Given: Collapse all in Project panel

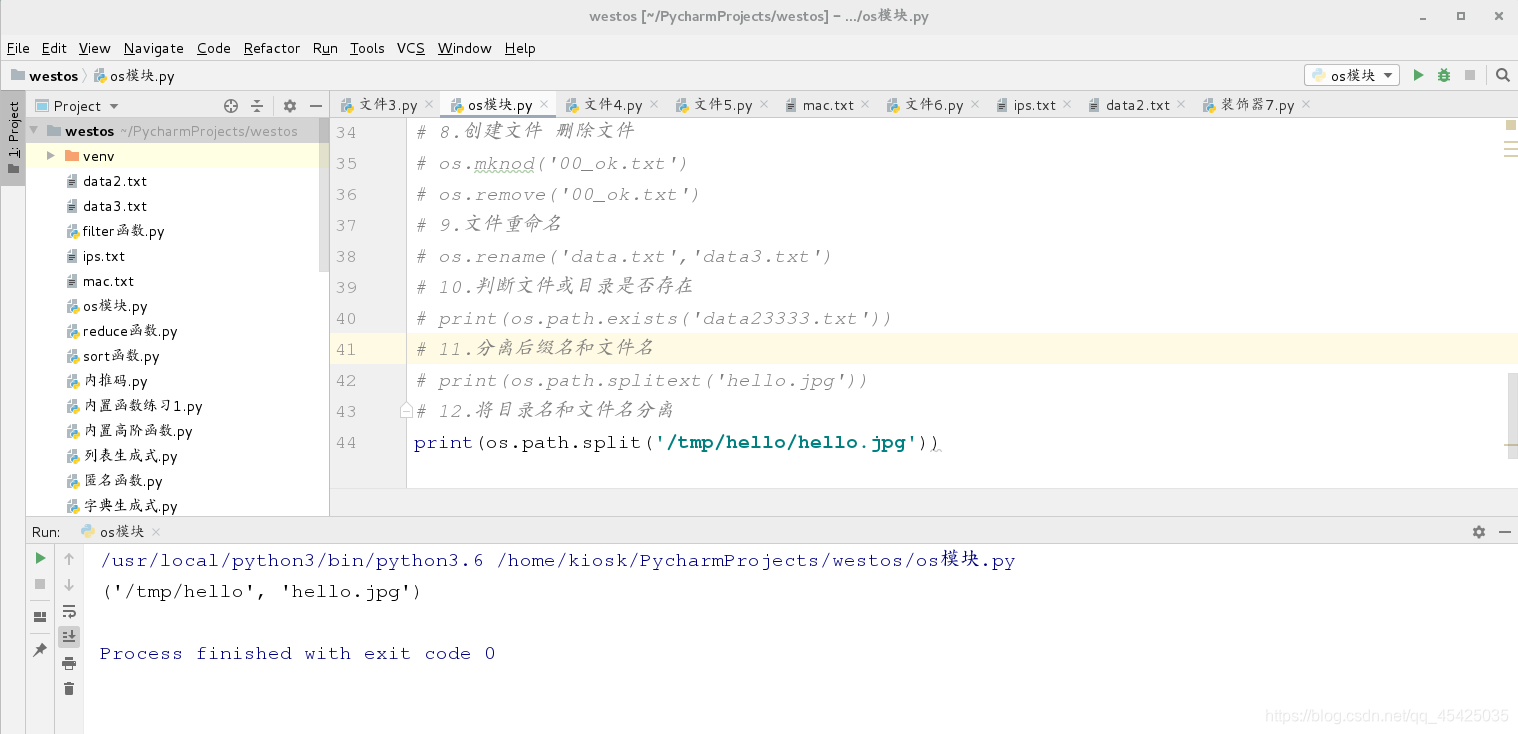Looking at the screenshot, I should pyautogui.click(x=257, y=105).
